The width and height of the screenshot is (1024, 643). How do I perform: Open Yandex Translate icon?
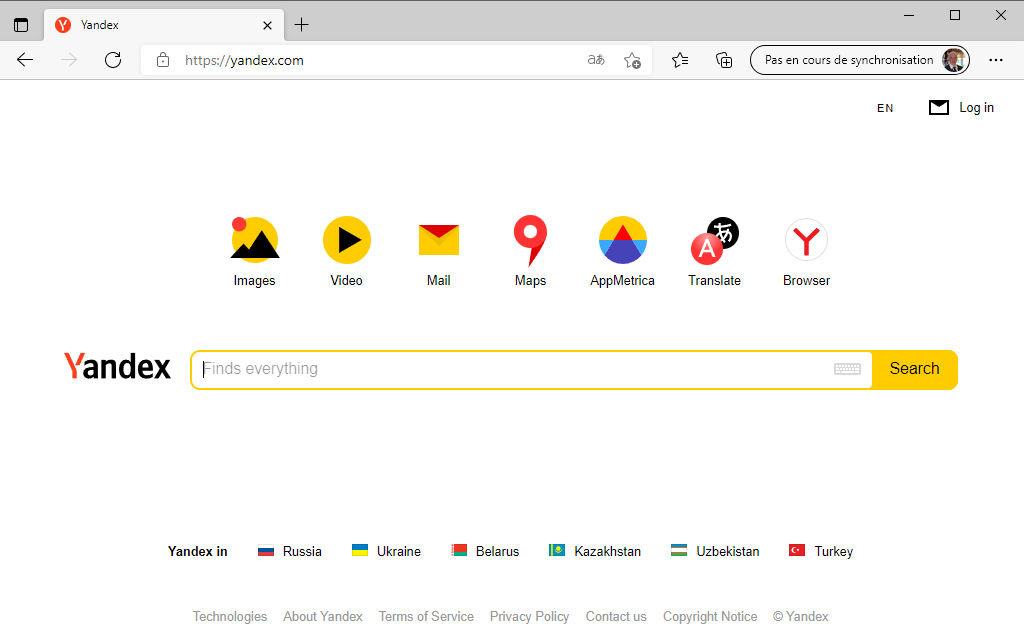[714, 241]
